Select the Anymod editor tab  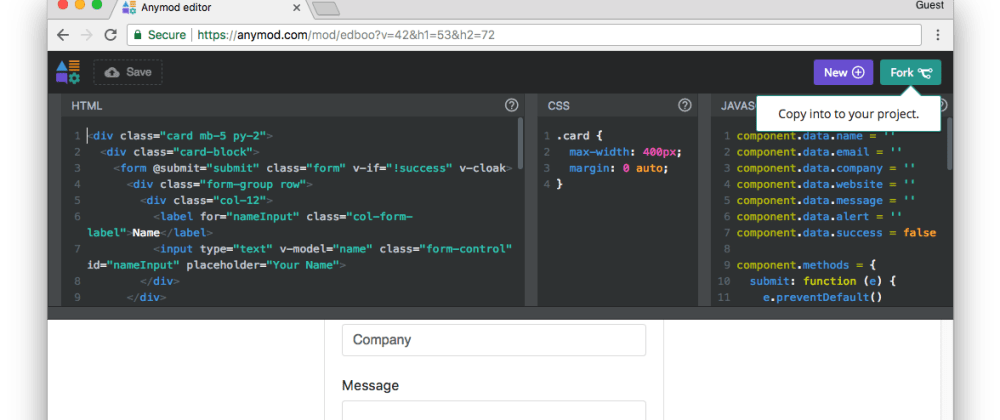tap(210, 8)
